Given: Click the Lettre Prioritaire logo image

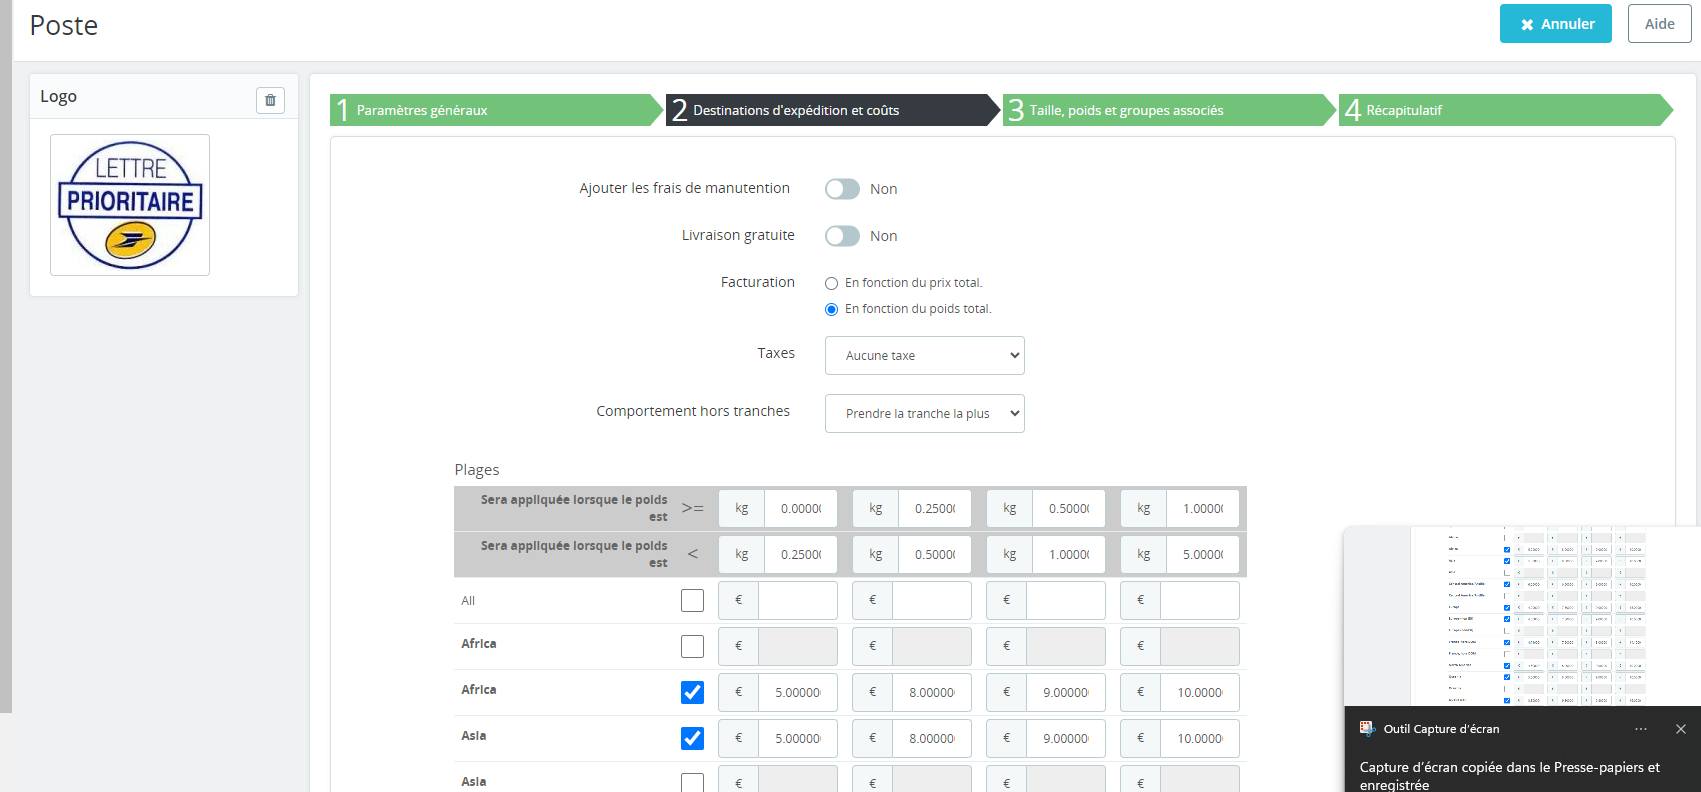Looking at the screenshot, I should [130, 205].
